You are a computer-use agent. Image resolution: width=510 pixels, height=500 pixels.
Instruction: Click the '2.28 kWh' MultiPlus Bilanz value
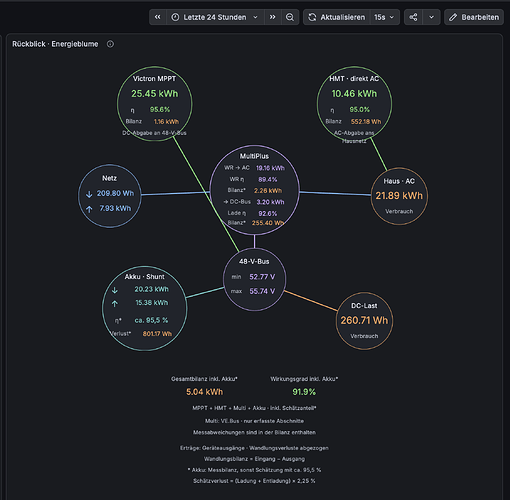268,191
